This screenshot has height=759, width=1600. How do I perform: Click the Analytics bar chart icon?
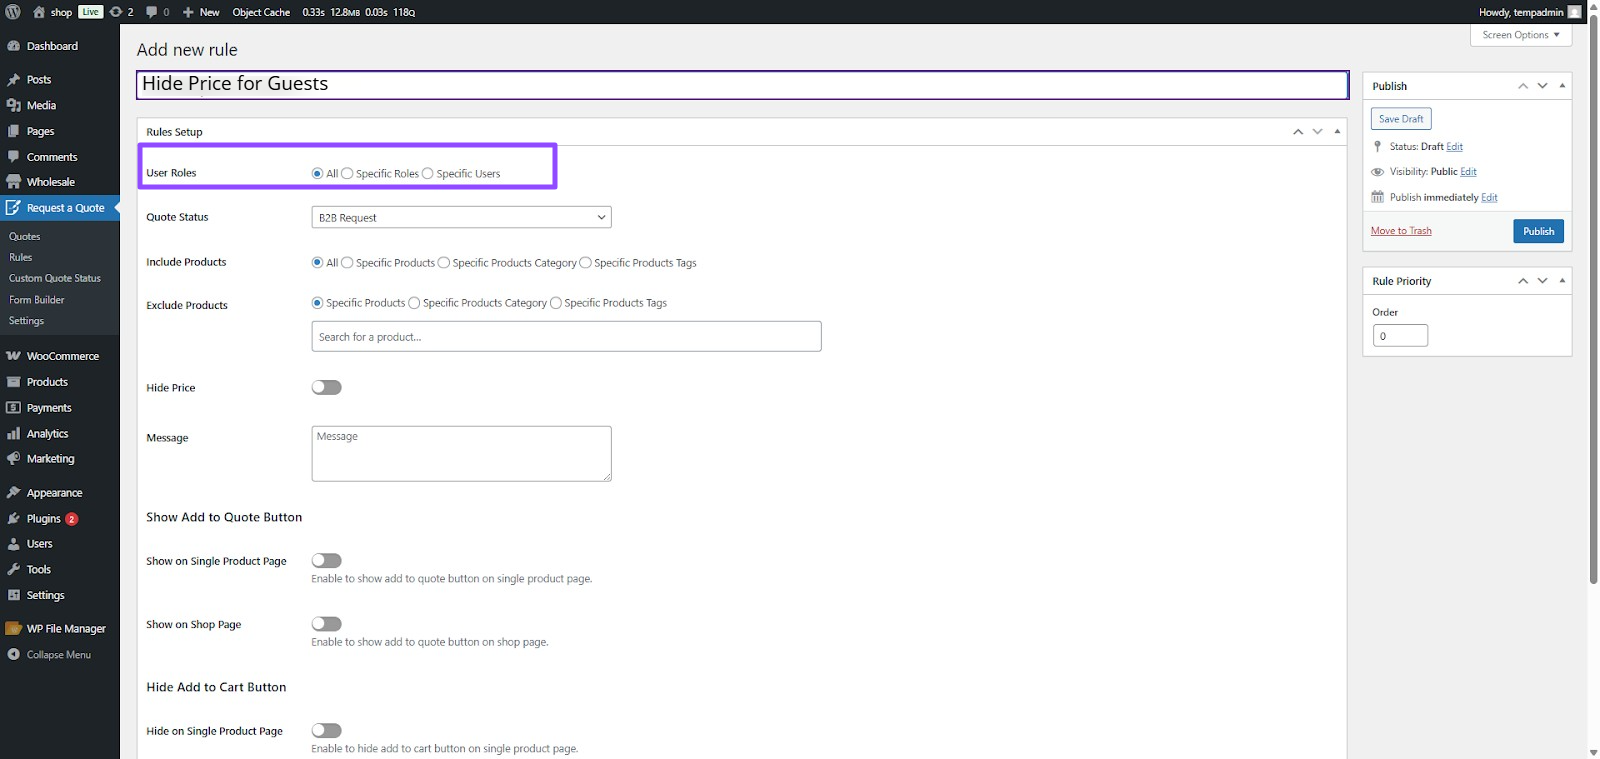[13, 434]
